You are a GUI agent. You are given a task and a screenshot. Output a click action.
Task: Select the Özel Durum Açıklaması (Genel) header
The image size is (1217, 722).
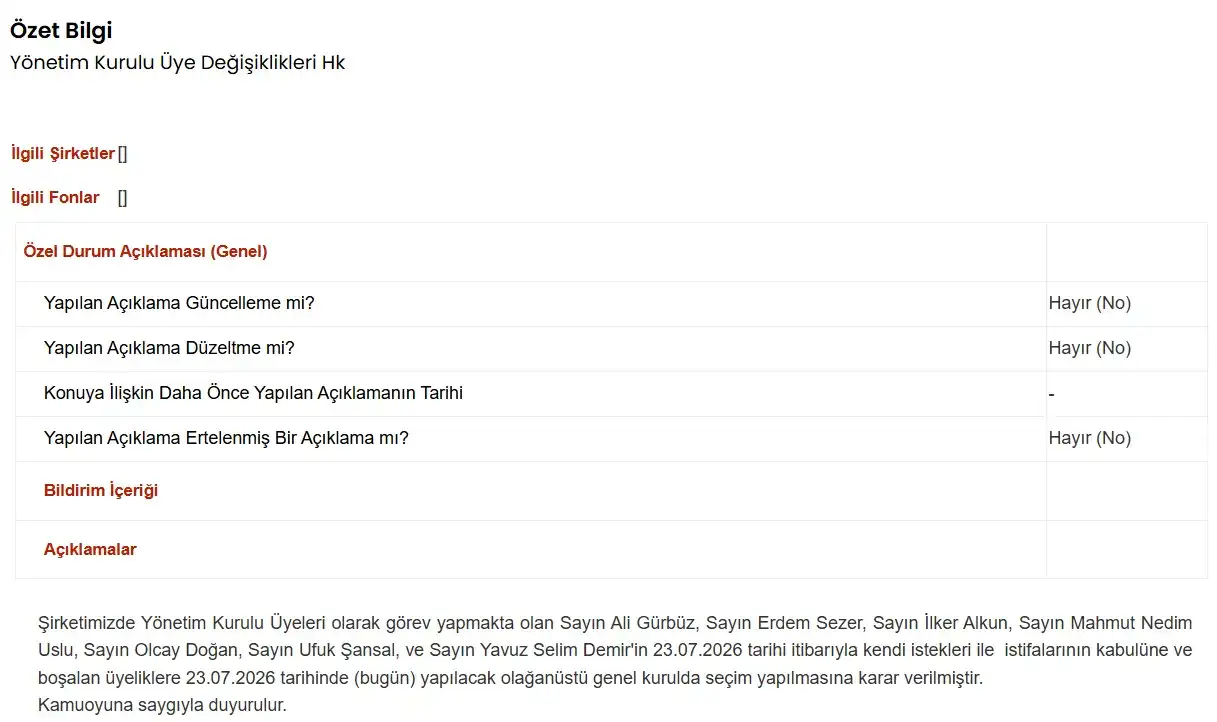click(x=145, y=251)
